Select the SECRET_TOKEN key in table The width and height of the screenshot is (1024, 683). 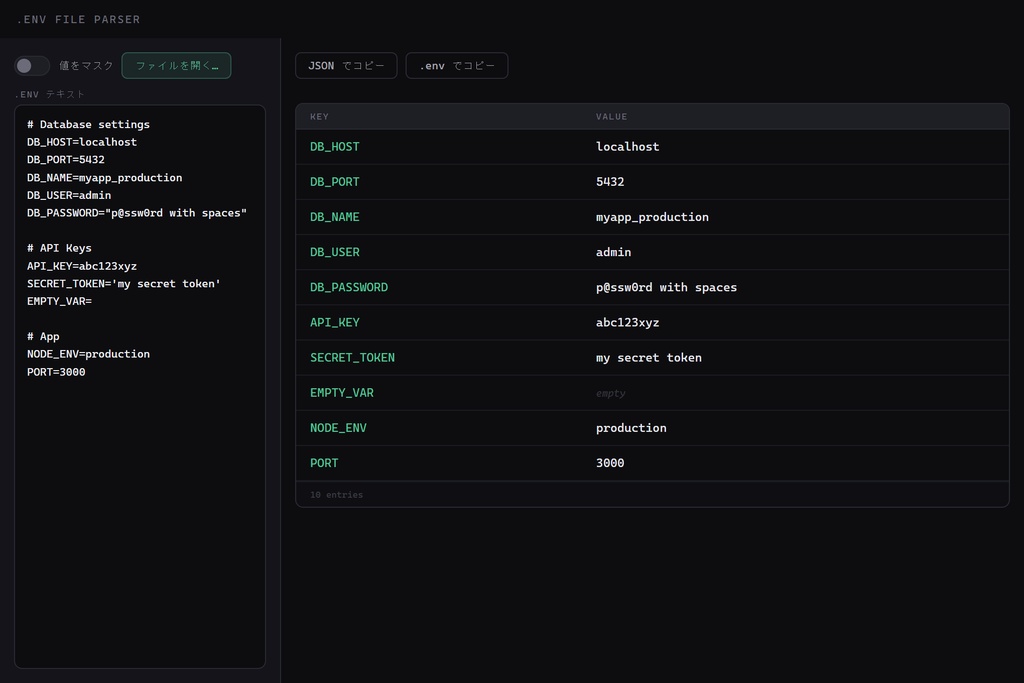pos(352,358)
